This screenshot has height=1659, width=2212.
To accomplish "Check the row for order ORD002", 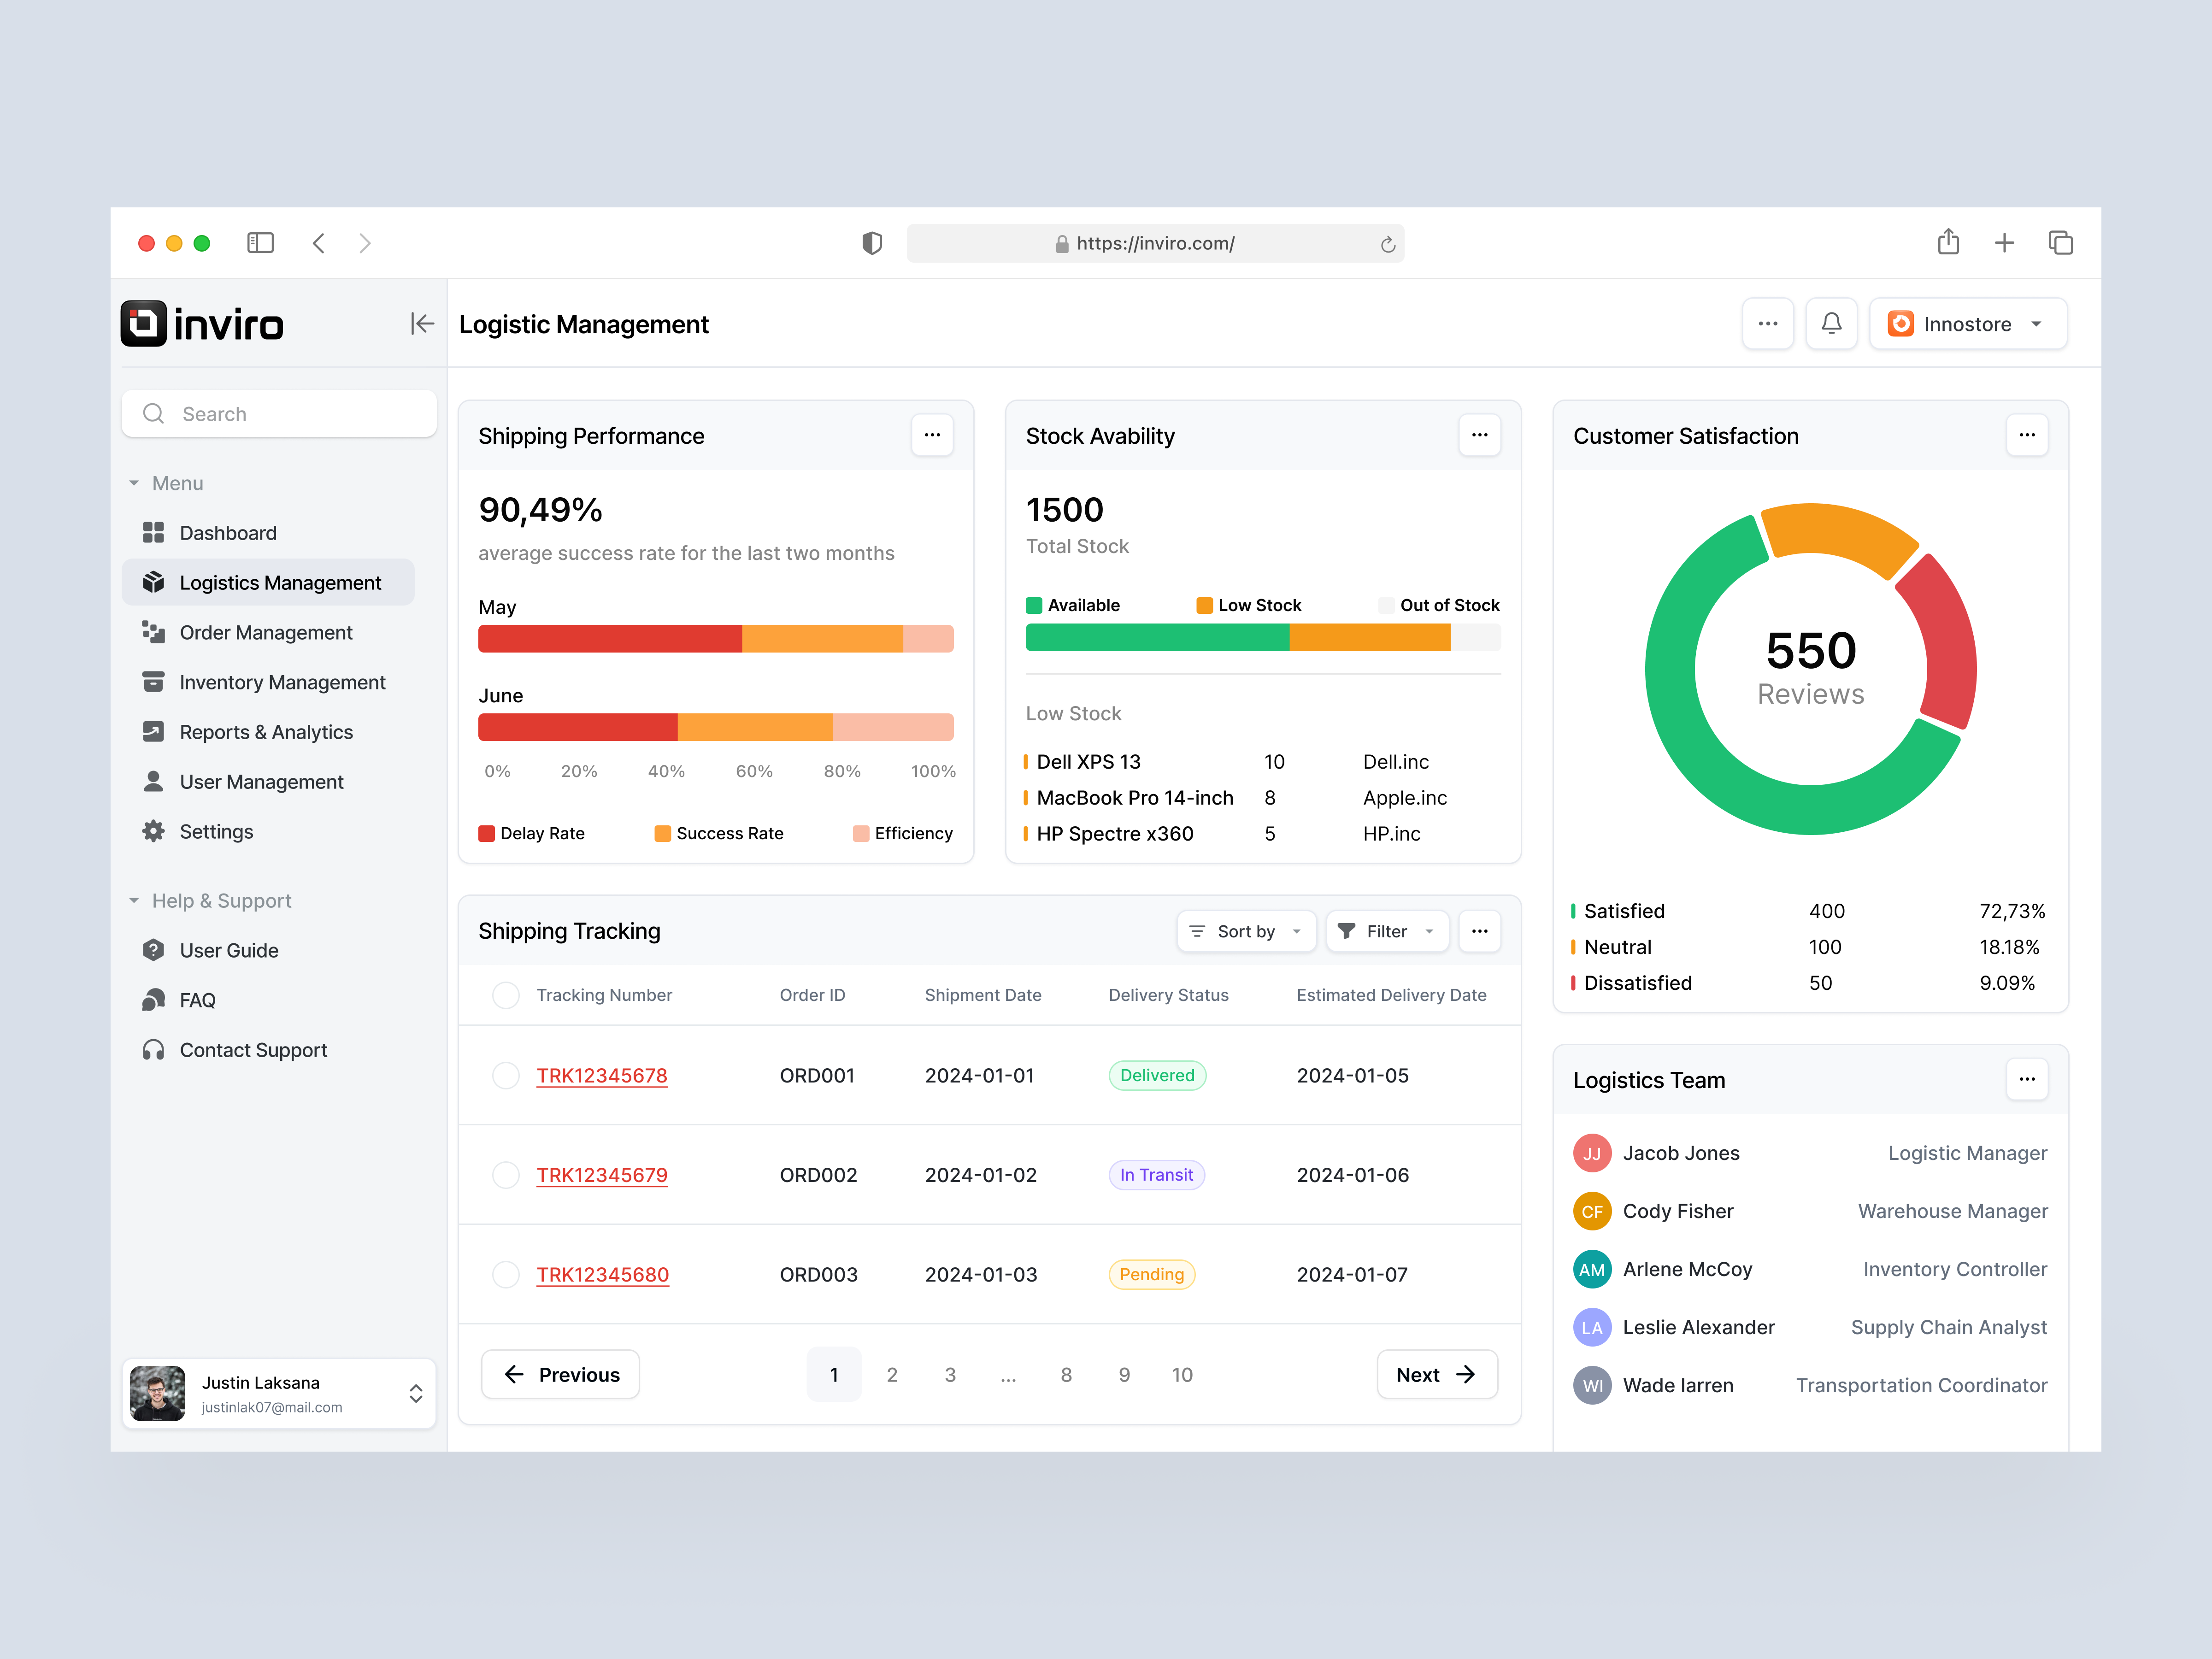I will pos(506,1175).
